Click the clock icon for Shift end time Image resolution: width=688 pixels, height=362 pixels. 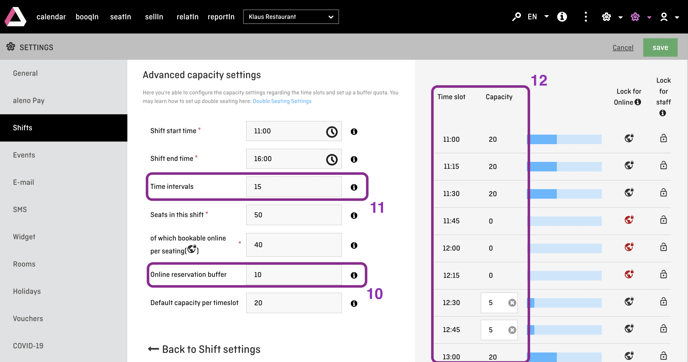pyautogui.click(x=332, y=159)
